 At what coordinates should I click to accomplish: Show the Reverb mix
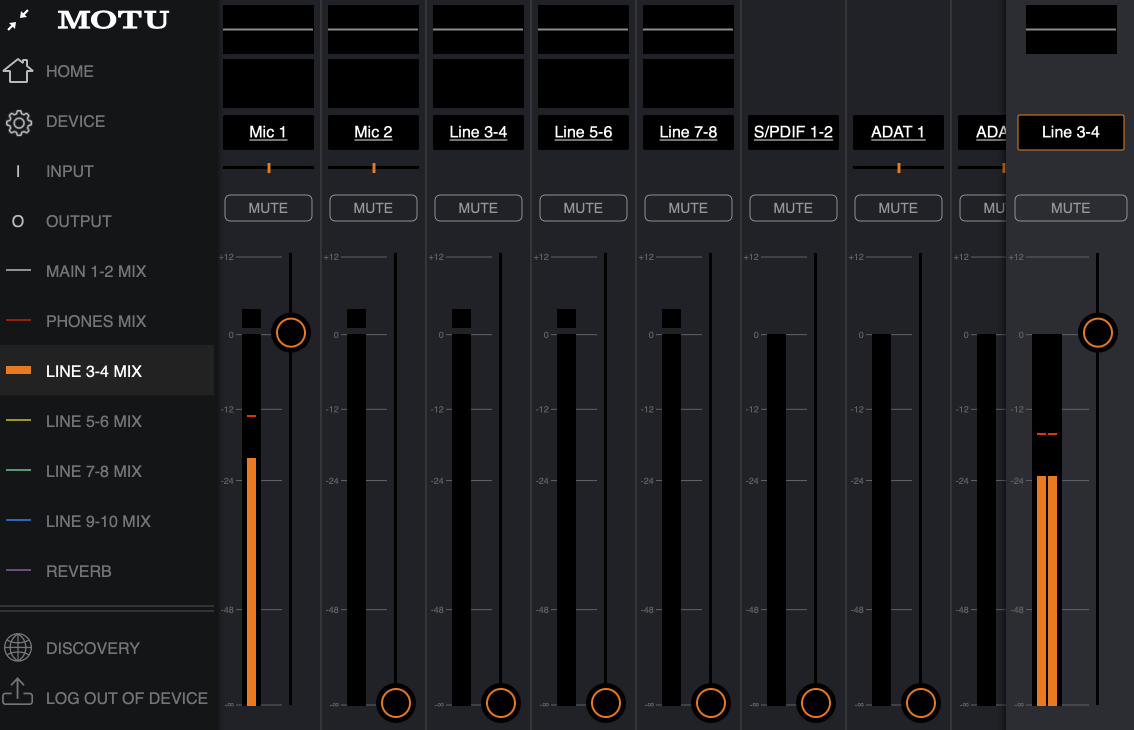(x=107, y=571)
